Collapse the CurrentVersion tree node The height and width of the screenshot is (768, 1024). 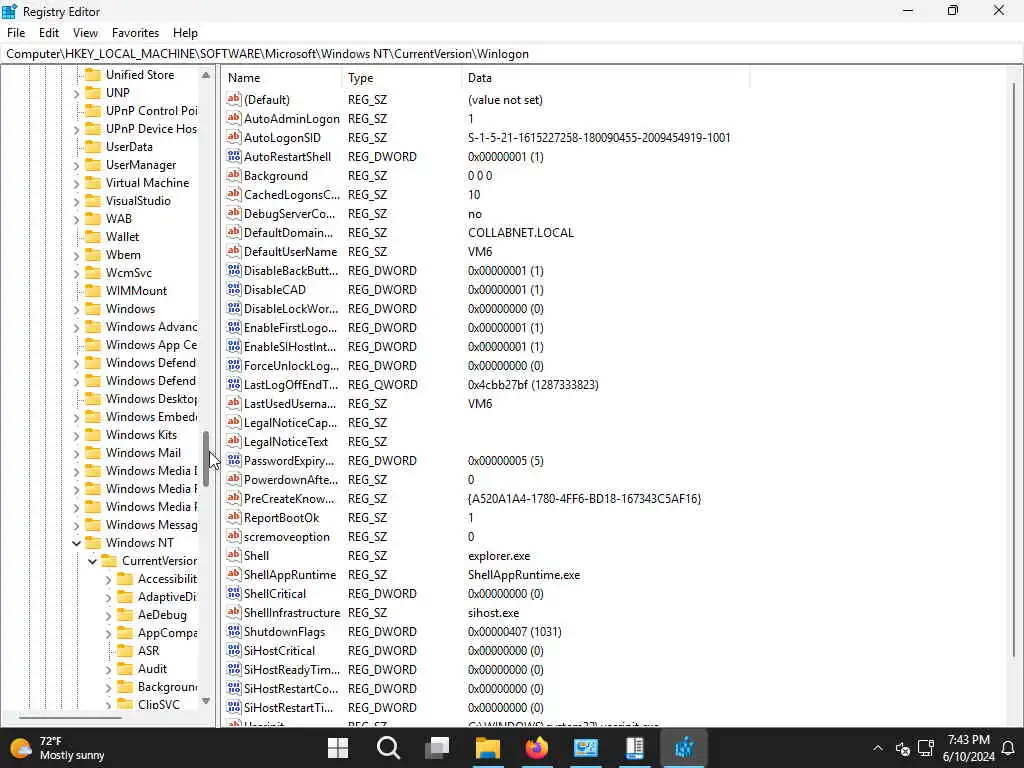[x=92, y=561]
